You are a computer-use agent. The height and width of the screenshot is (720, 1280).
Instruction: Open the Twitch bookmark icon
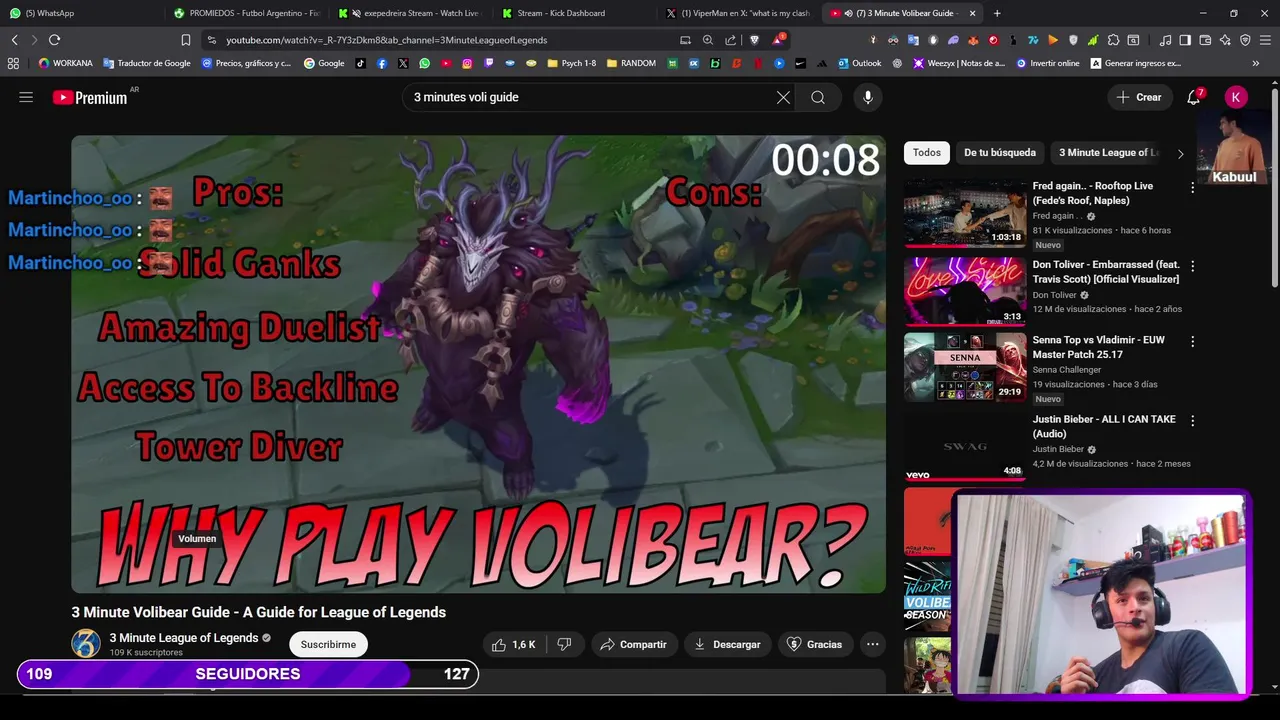tap(488, 63)
